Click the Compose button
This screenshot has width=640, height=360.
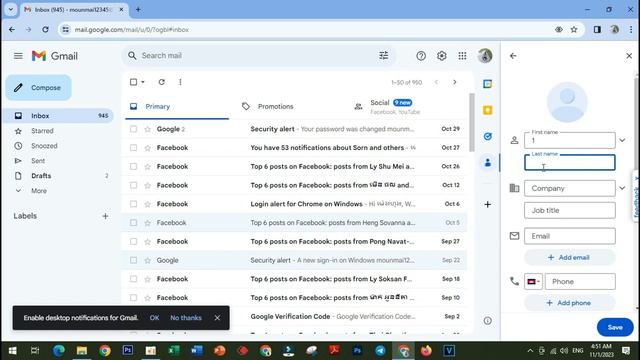pos(38,88)
